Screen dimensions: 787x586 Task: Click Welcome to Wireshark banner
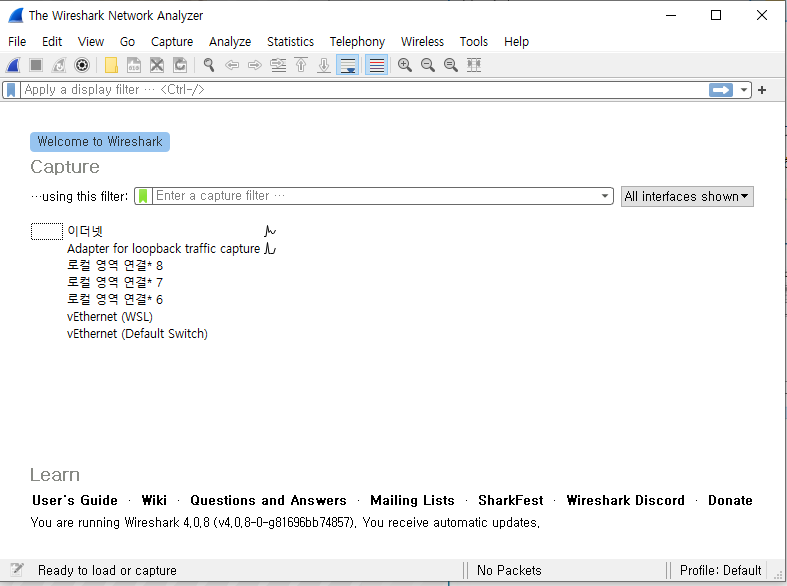click(x=100, y=142)
